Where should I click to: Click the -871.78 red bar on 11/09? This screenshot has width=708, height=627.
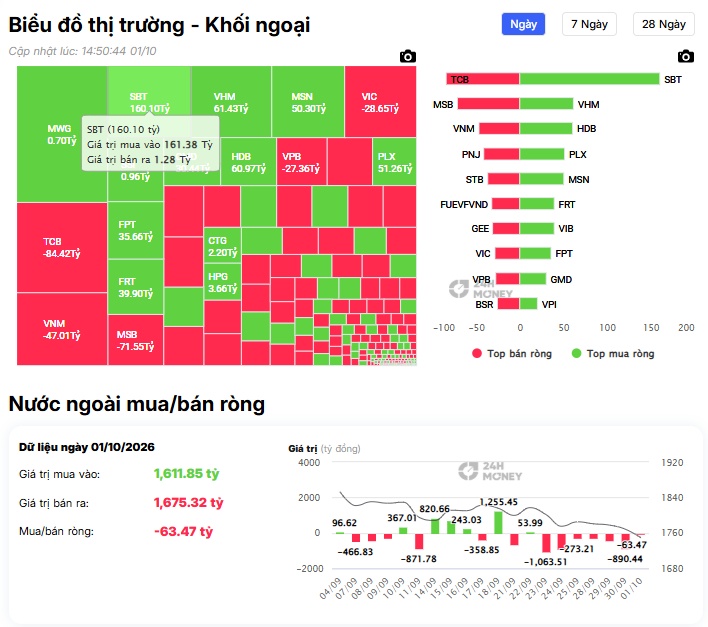419,542
